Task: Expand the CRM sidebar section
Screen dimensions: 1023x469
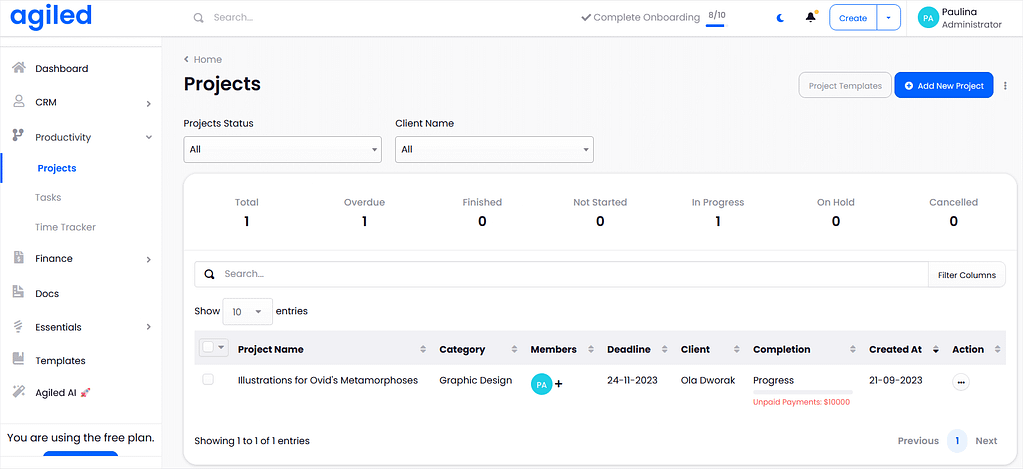Action: click(149, 103)
